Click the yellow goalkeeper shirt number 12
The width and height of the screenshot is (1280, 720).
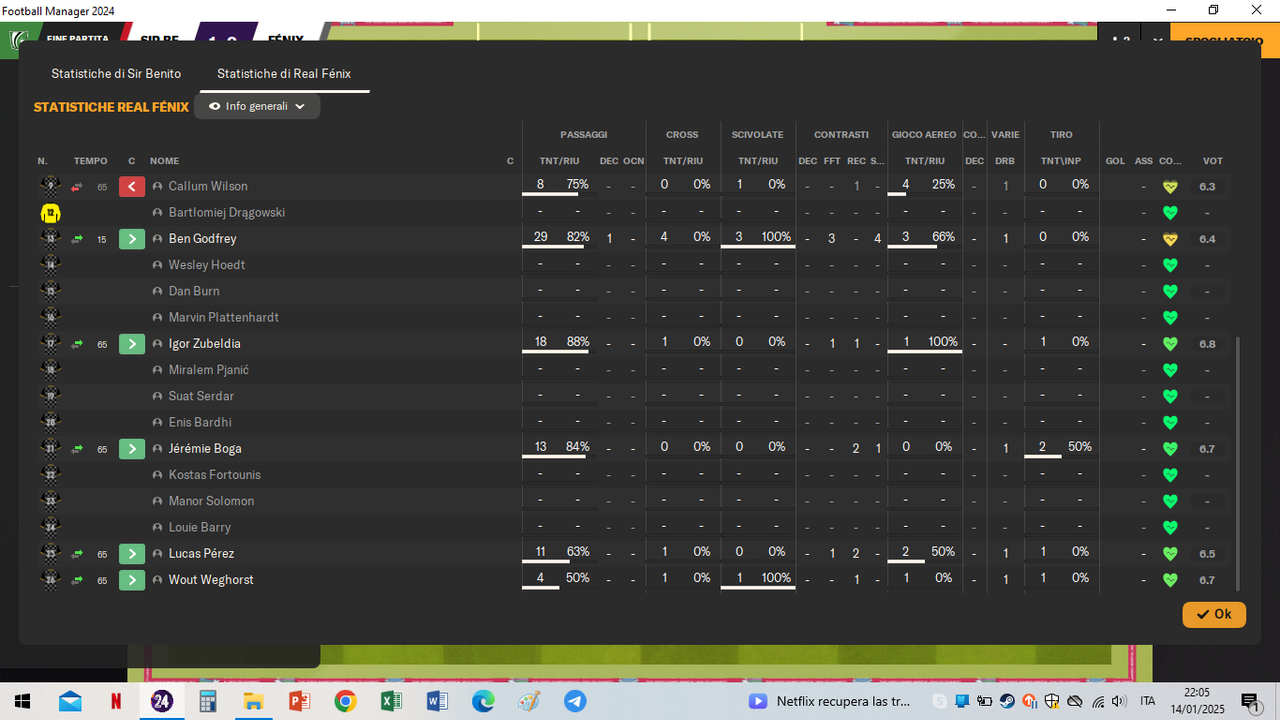point(50,213)
